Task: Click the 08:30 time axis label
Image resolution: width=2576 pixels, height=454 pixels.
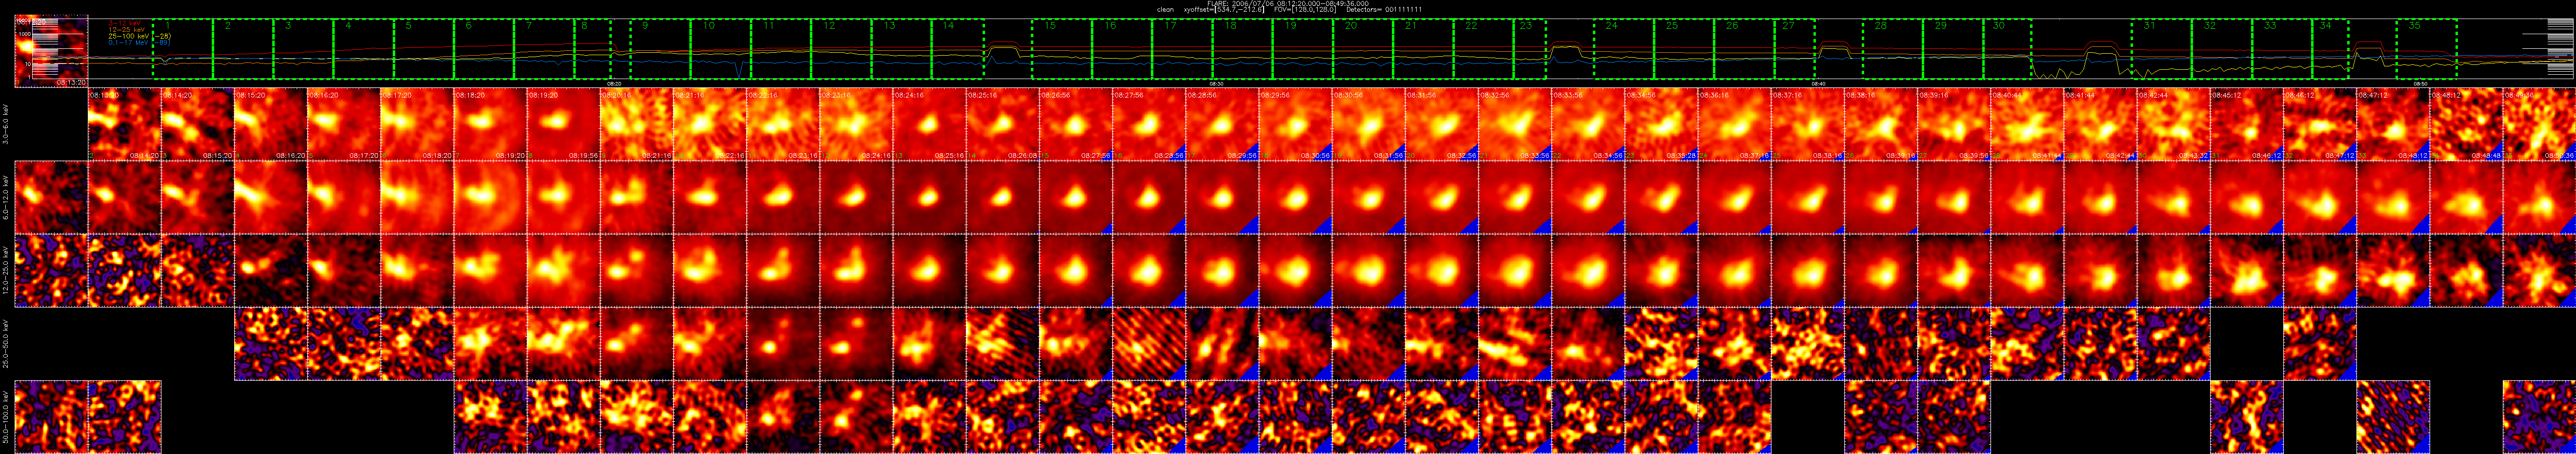Action: pyautogui.click(x=1216, y=83)
